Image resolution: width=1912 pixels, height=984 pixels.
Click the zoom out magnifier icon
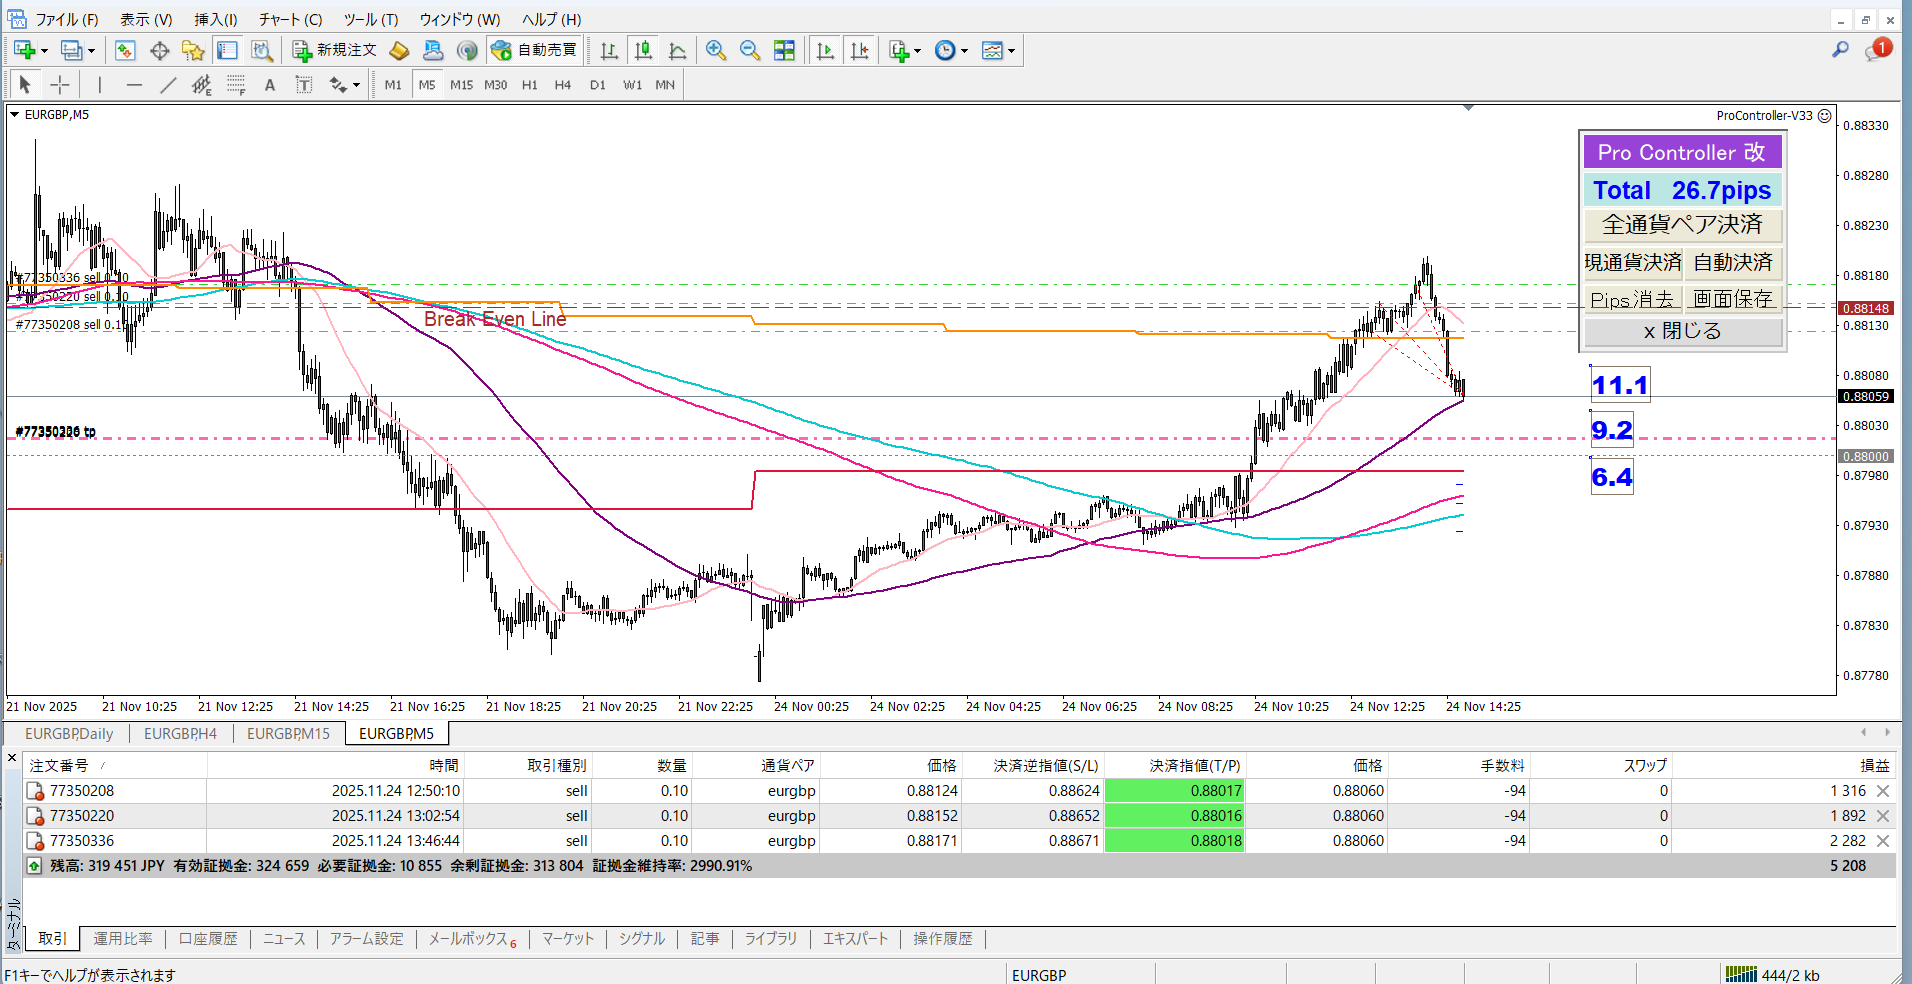point(750,50)
